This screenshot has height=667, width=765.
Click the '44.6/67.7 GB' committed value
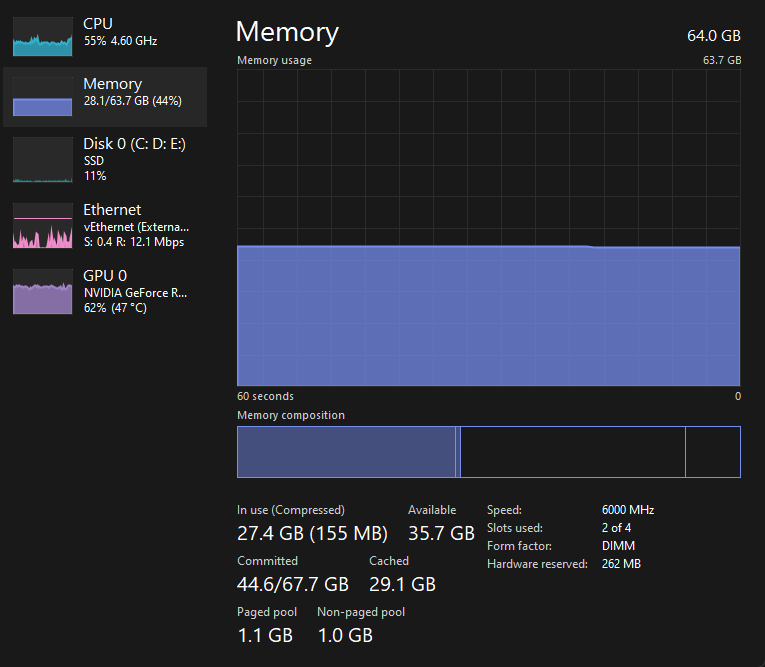click(x=293, y=584)
